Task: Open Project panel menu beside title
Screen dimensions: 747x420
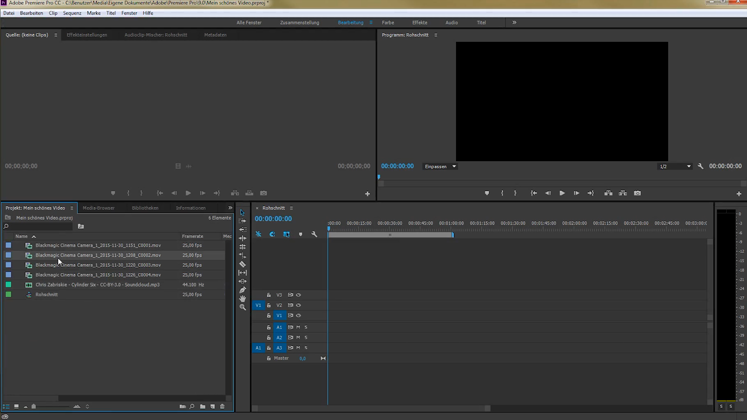Action: (71, 208)
